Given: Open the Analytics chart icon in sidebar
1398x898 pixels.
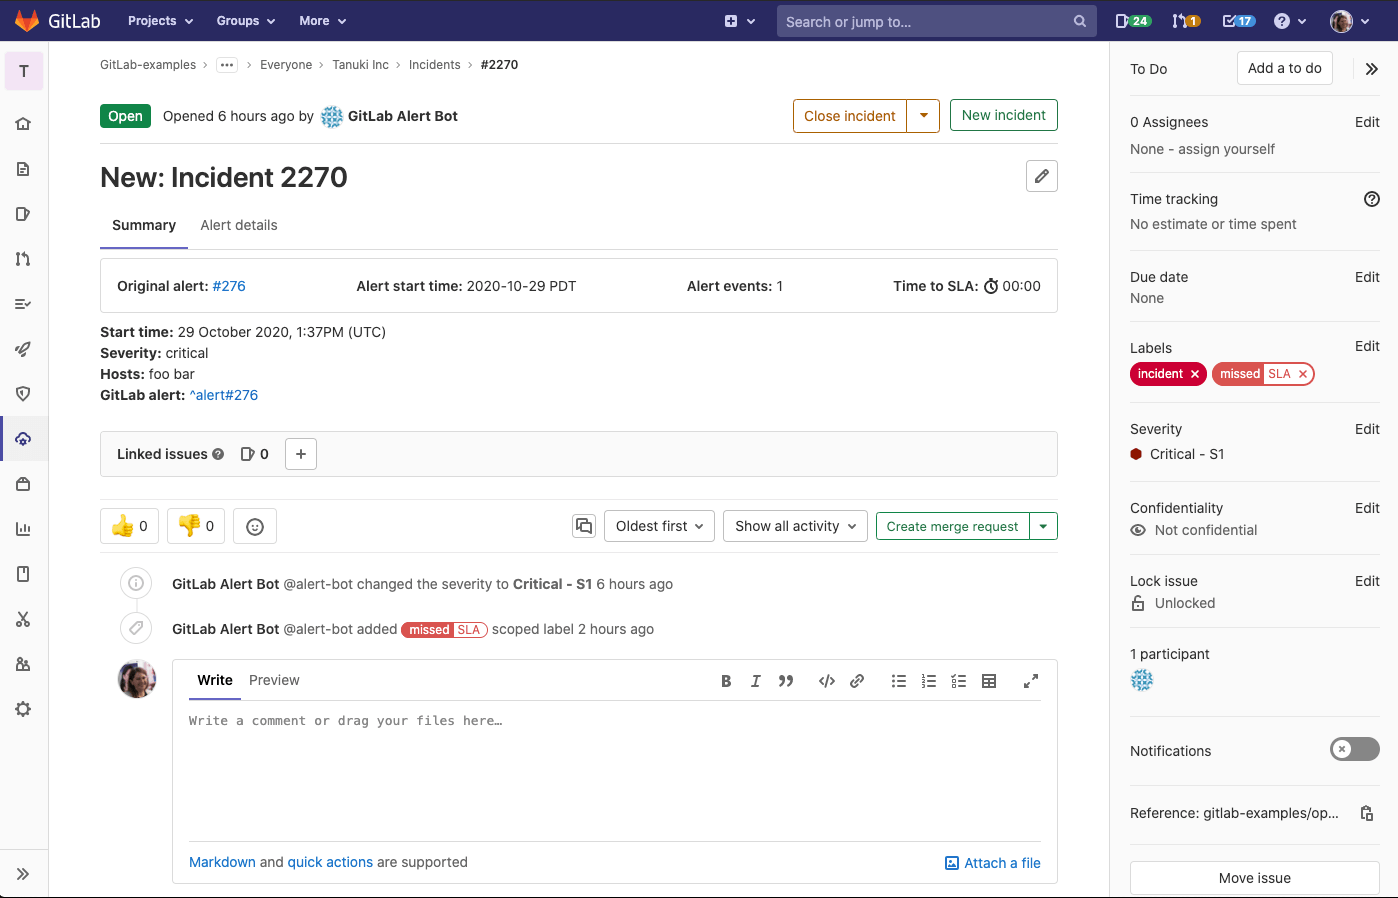Looking at the screenshot, I should click(23, 528).
